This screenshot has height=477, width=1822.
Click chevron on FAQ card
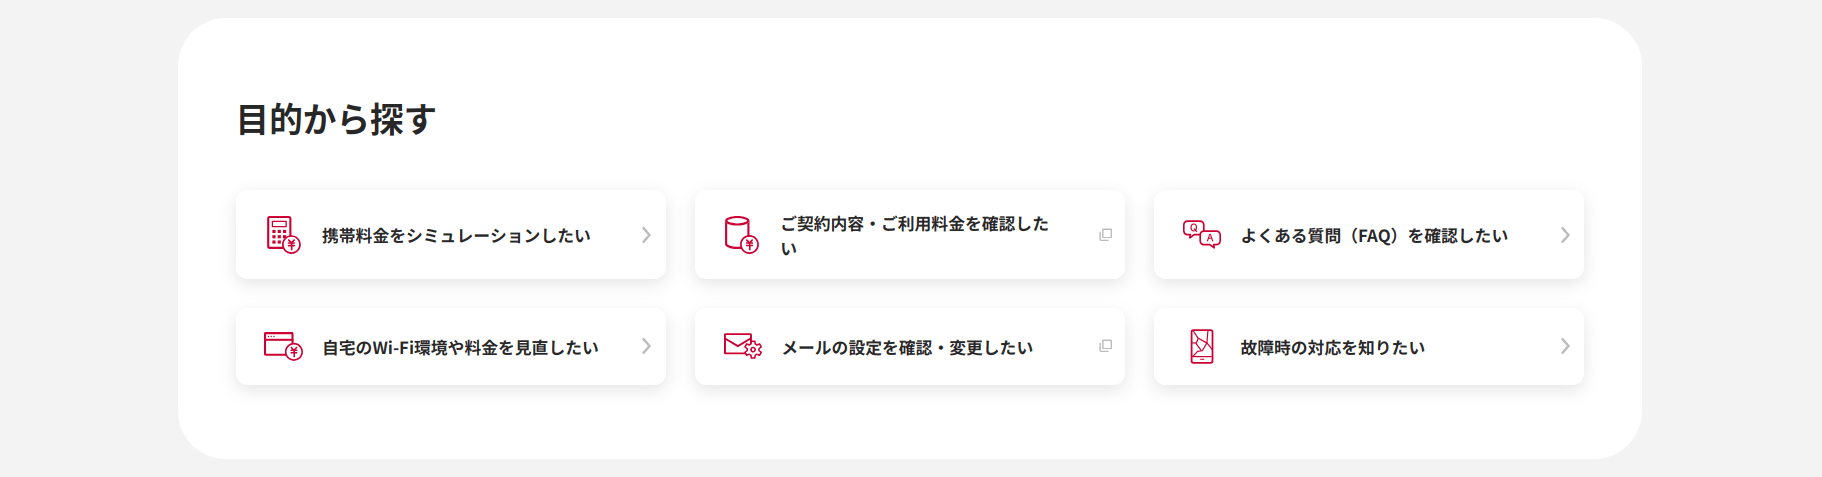[1565, 235]
